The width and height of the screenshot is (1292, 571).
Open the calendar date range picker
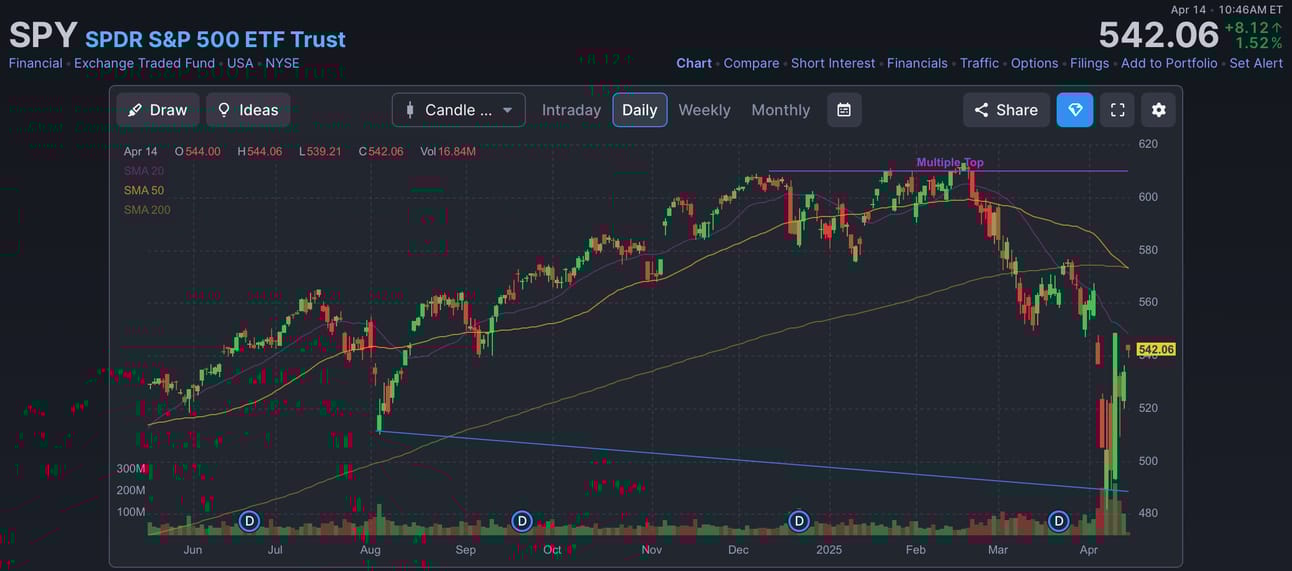844,110
